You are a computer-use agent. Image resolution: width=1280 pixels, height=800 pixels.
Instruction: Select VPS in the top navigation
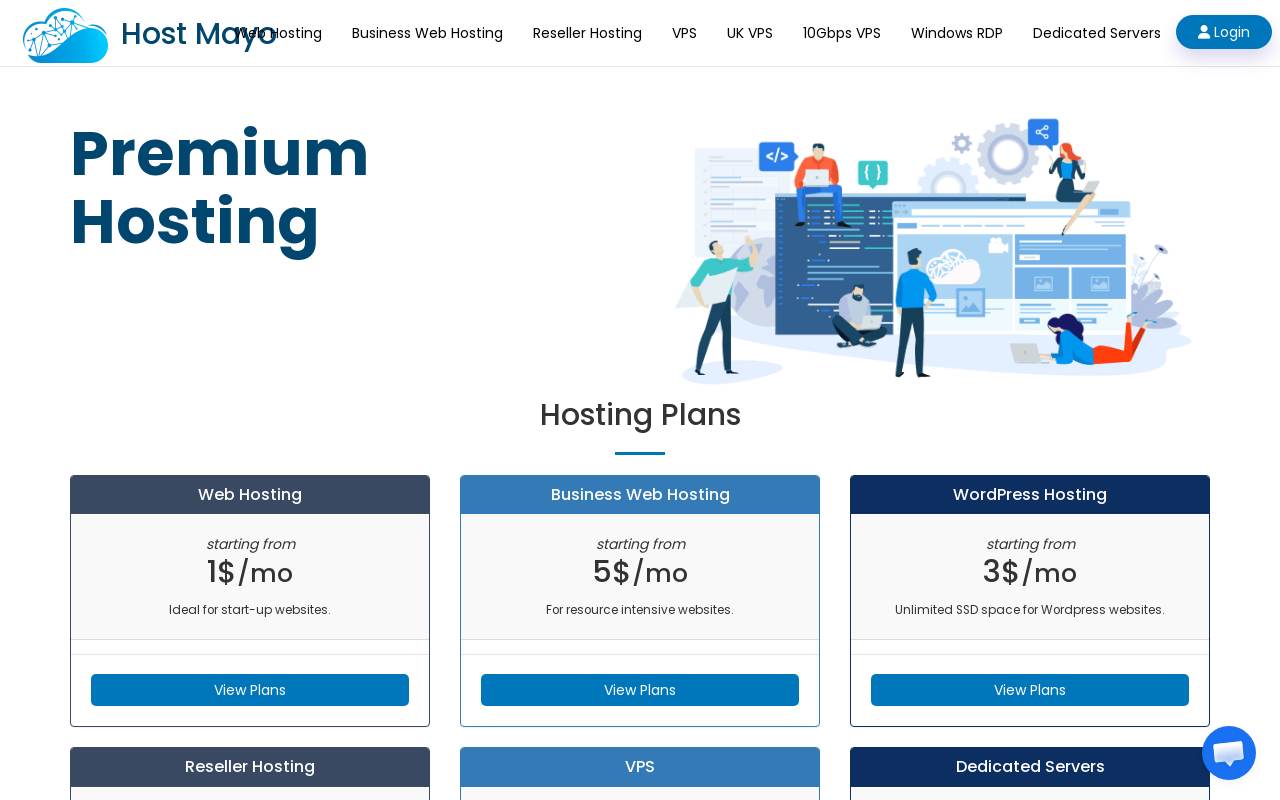tap(684, 33)
